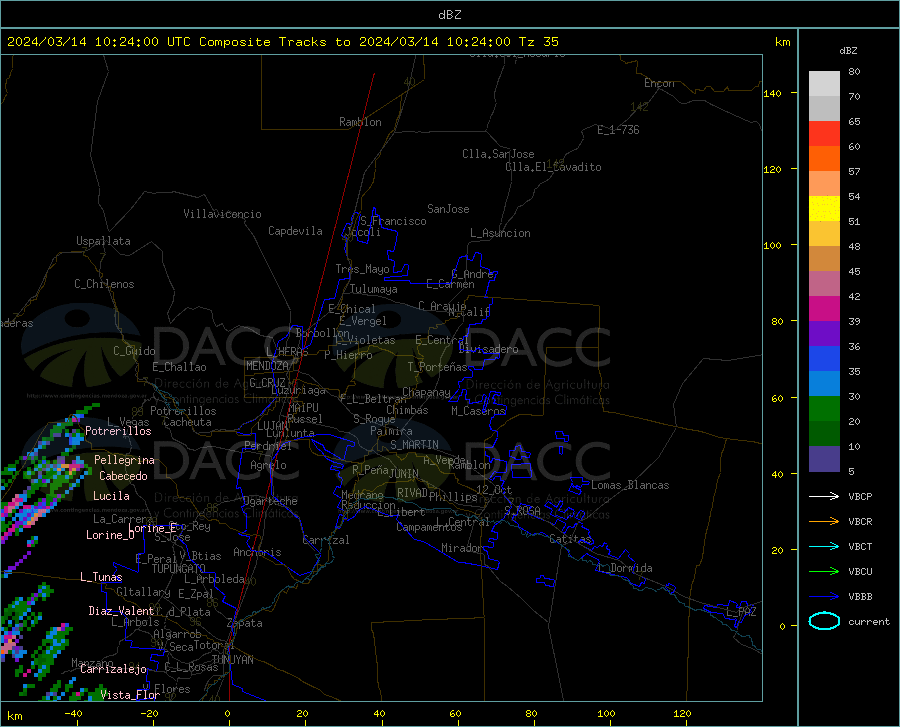Viewport: 900px width, 727px height.
Task: Click the Vista_Flor station label
Action: pos(130,695)
